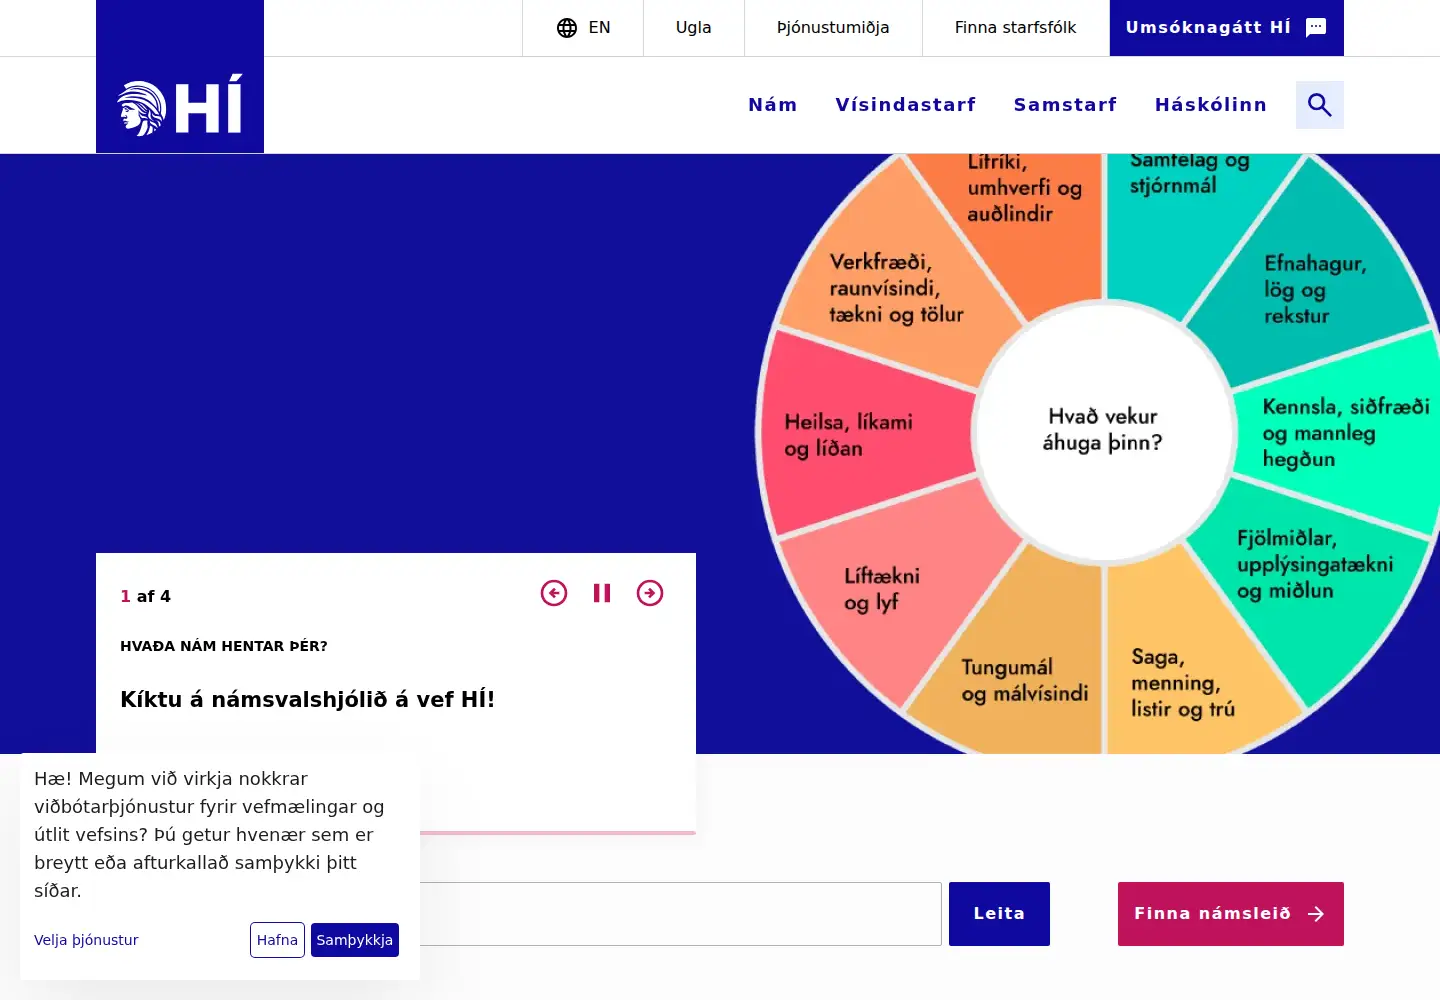
Task: Open the Samstarf menu
Action: click(x=1066, y=105)
